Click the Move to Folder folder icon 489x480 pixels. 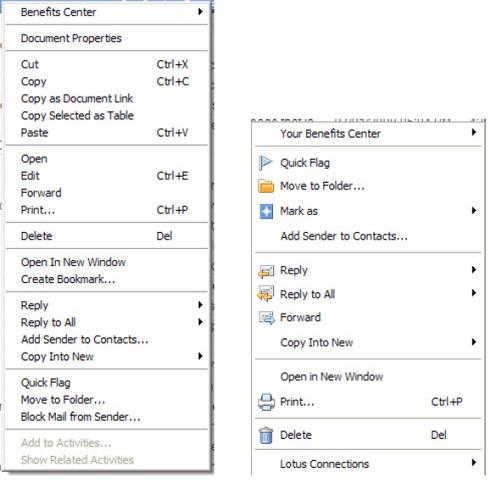point(266,186)
